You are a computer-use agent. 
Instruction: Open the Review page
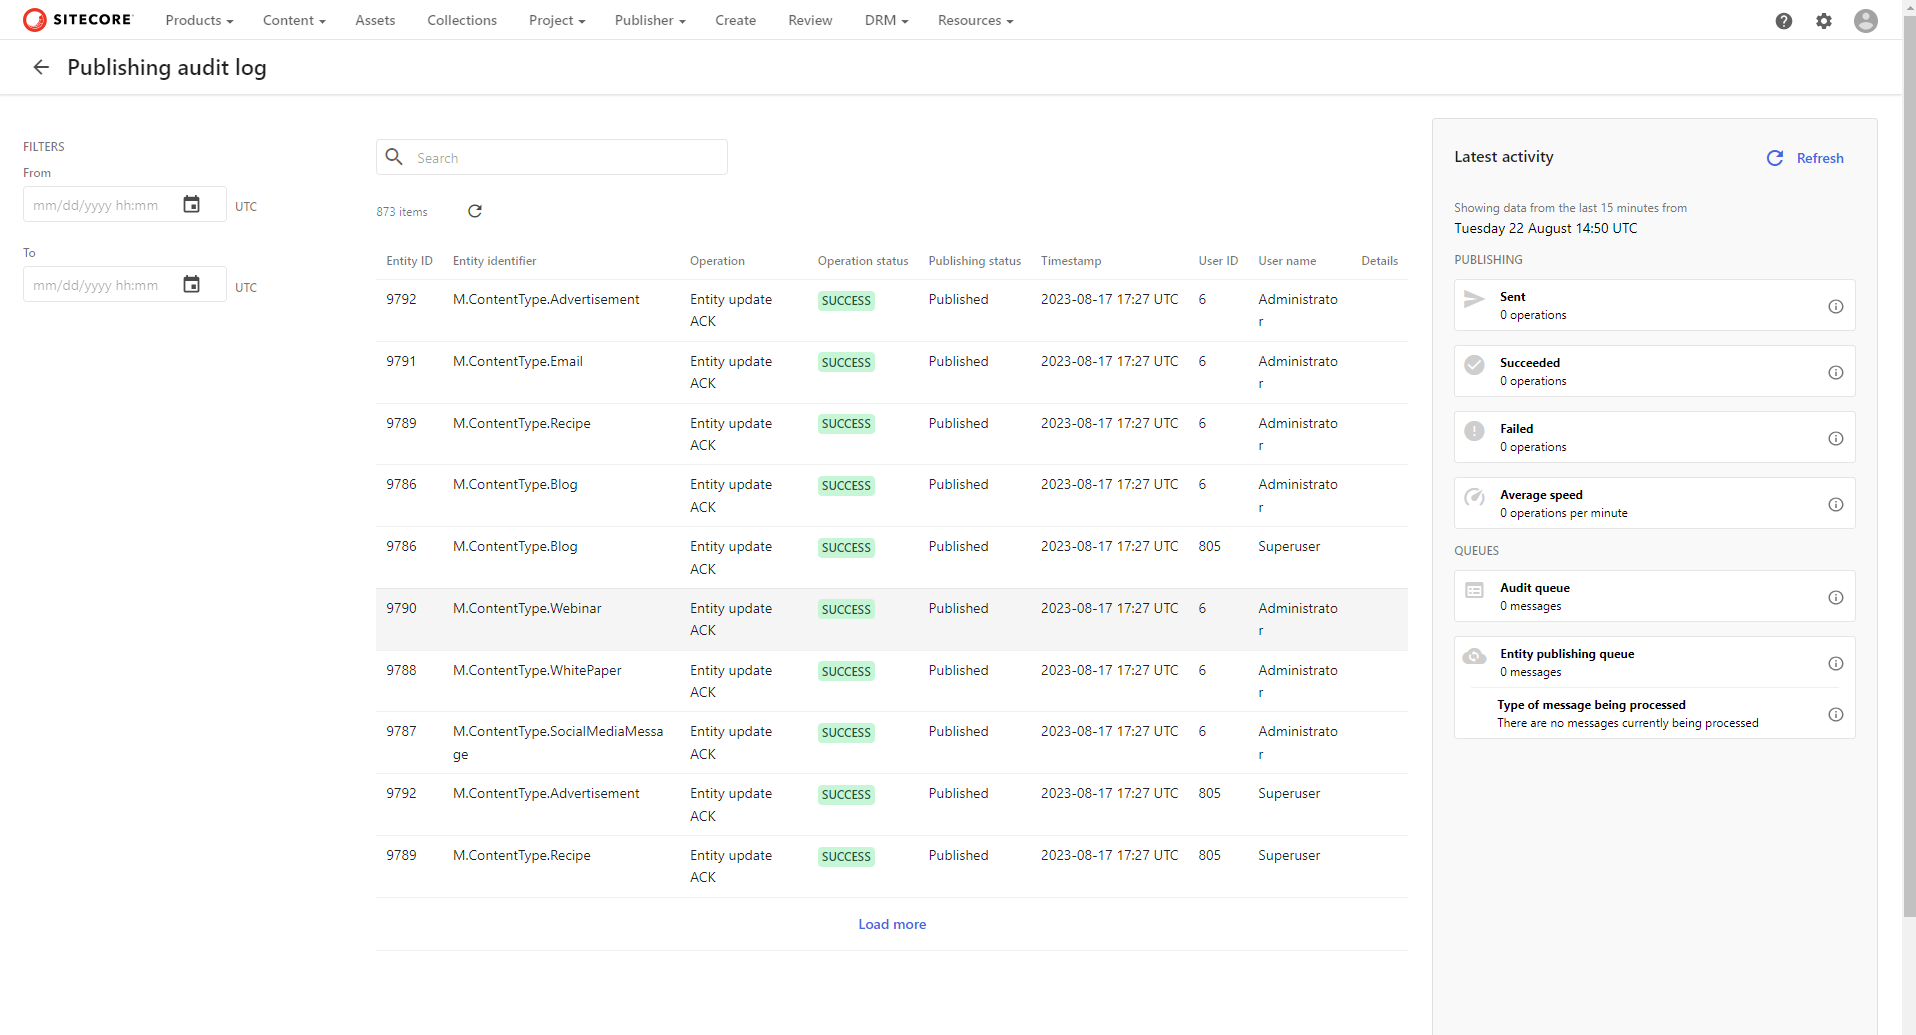(810, 20)
